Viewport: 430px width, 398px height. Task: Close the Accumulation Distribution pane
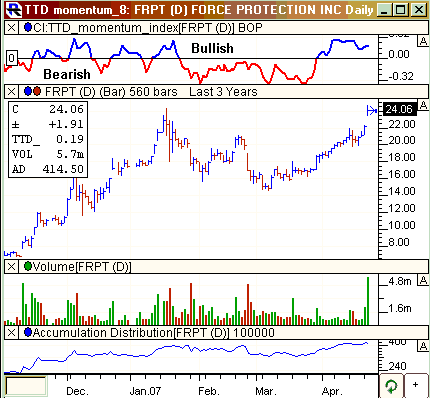coord(12,333)
